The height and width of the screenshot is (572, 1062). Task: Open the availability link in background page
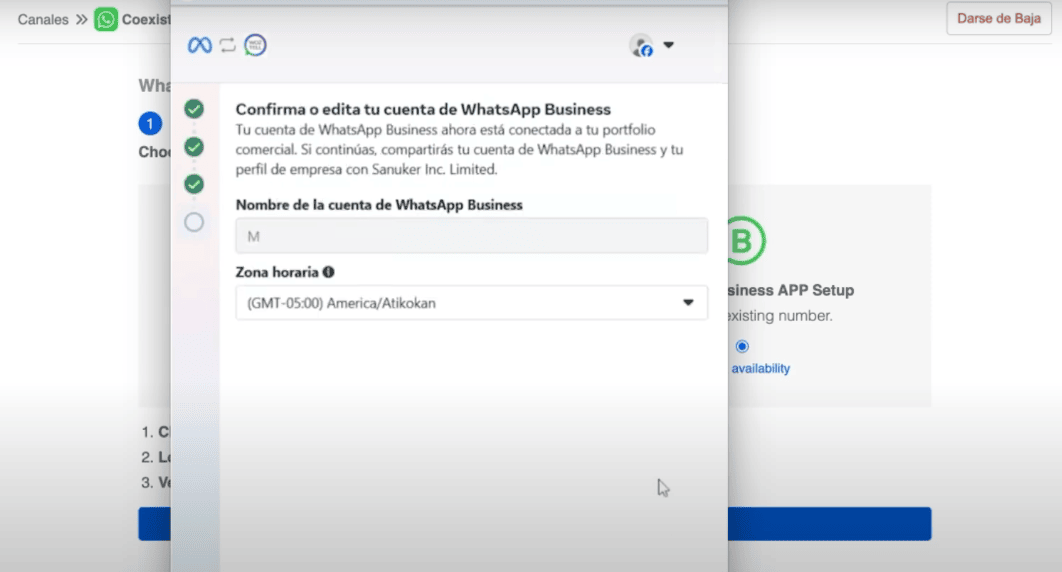[x=761, y=368]
